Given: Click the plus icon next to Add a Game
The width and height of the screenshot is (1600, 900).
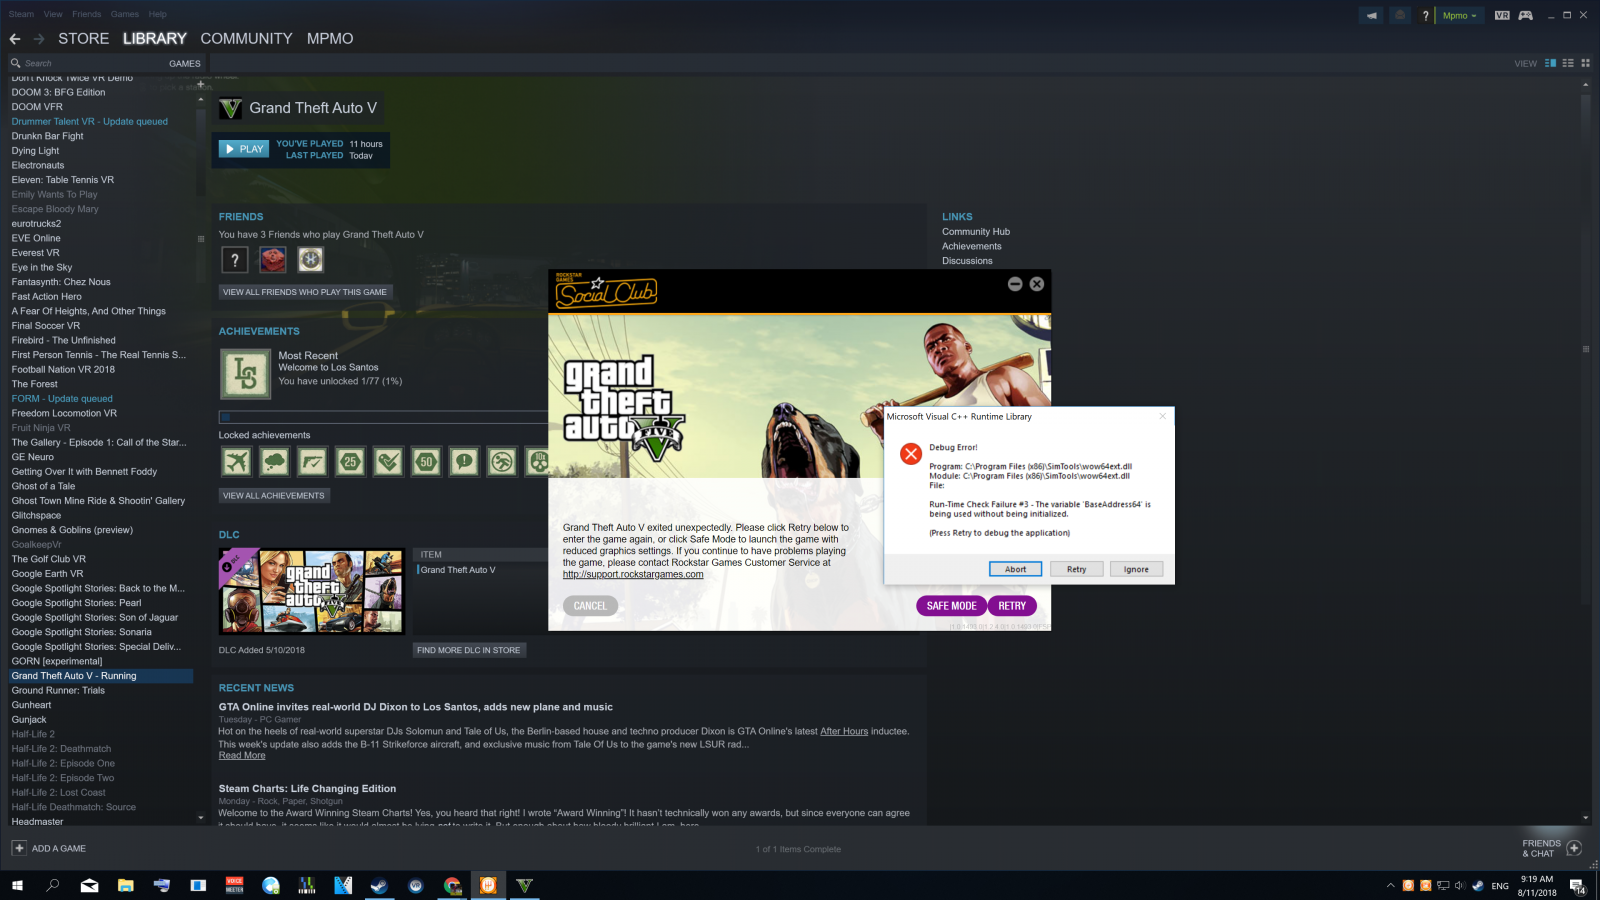Looking at the screenshot, I should [19, 848].
